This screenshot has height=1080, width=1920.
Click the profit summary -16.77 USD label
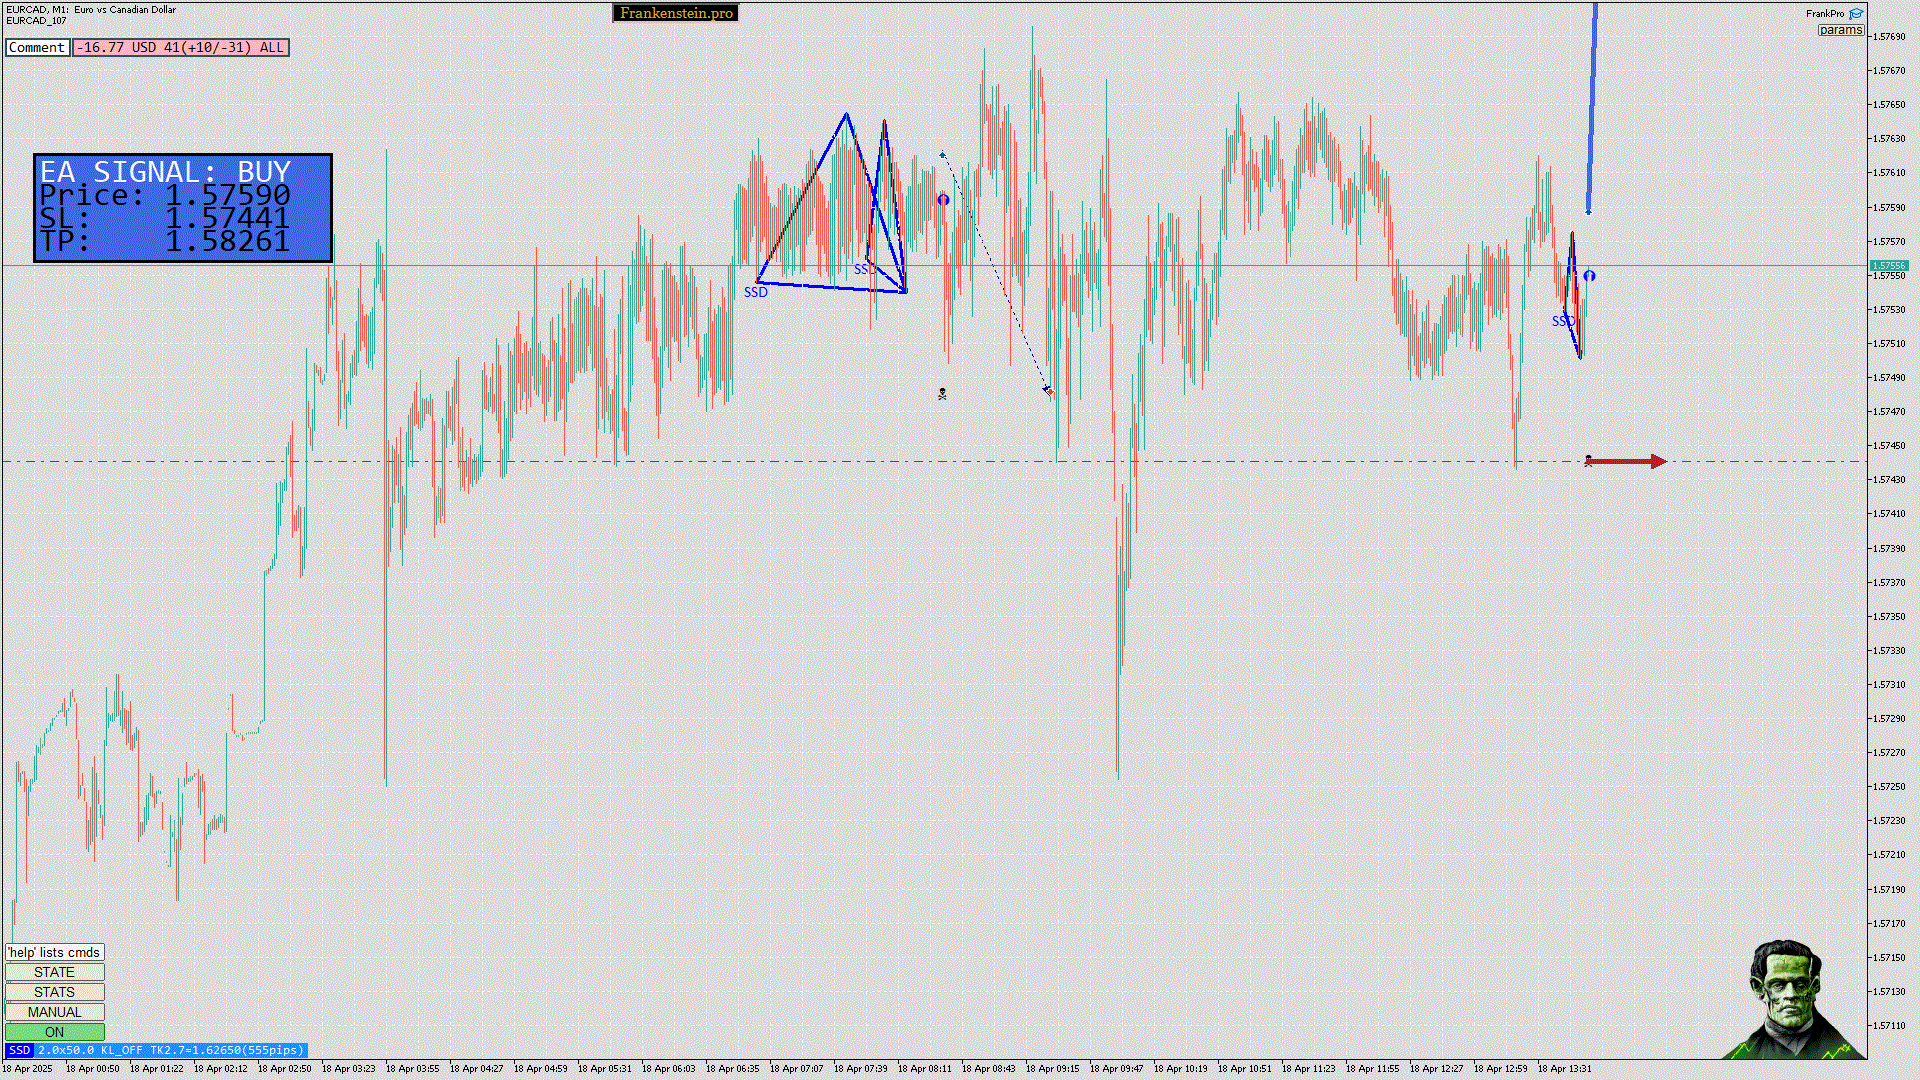180,47
